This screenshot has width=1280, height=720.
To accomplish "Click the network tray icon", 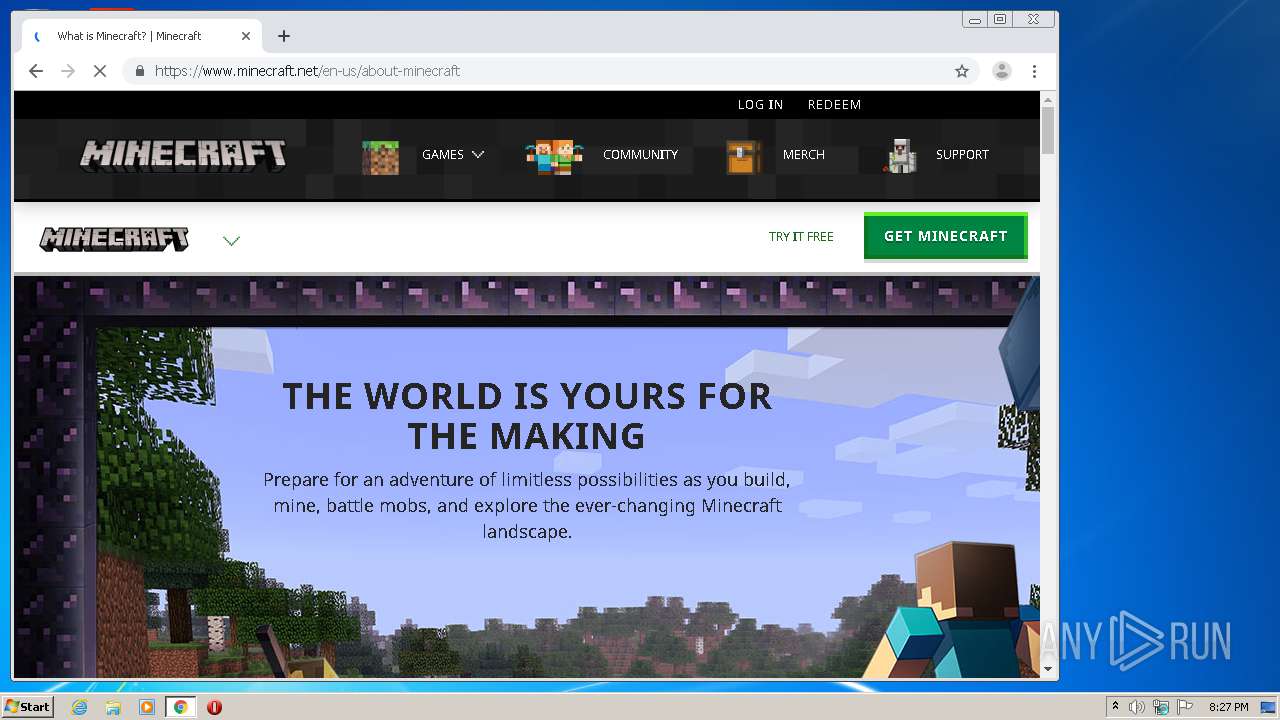I will coord(1161,707).
